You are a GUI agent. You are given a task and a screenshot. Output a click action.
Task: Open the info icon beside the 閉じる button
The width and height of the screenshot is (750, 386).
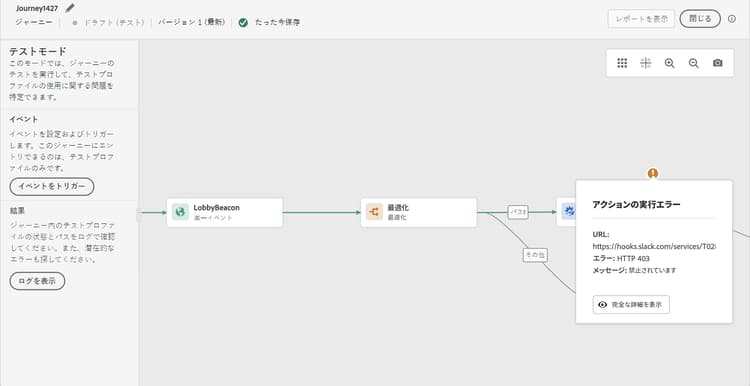[732, 19]
